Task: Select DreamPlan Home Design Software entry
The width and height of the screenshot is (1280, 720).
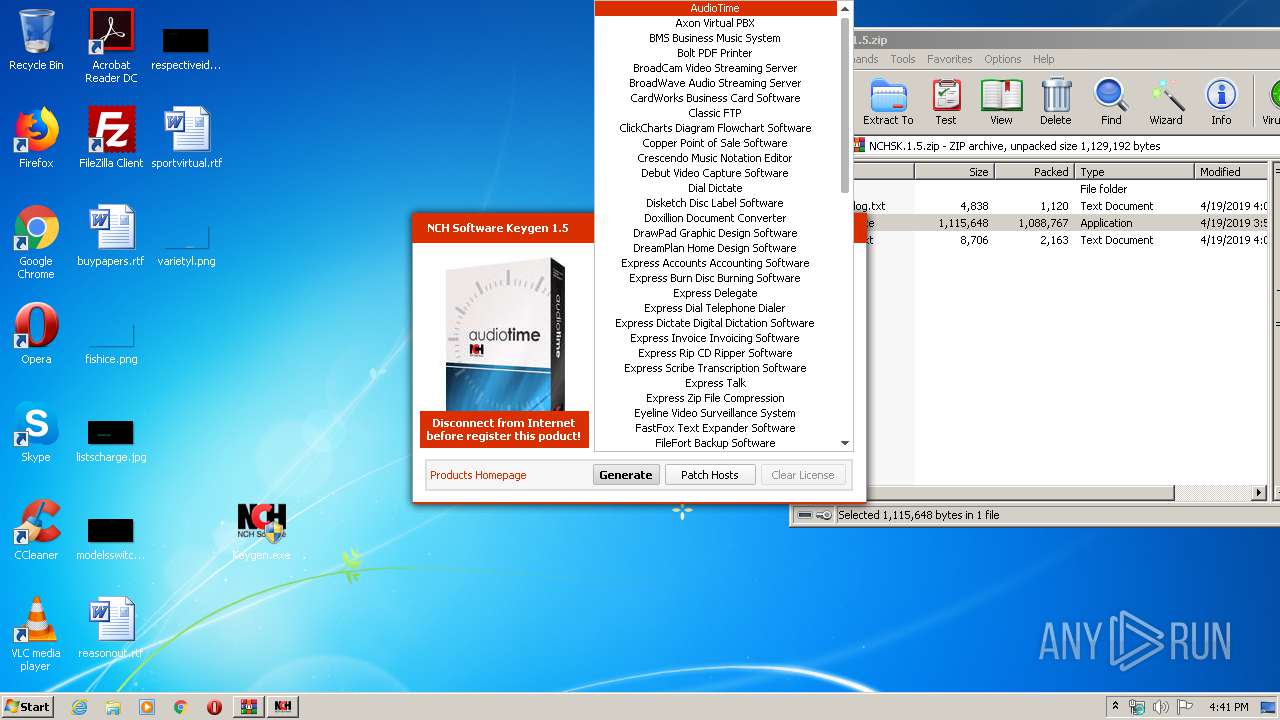Action: pos(715,248)
